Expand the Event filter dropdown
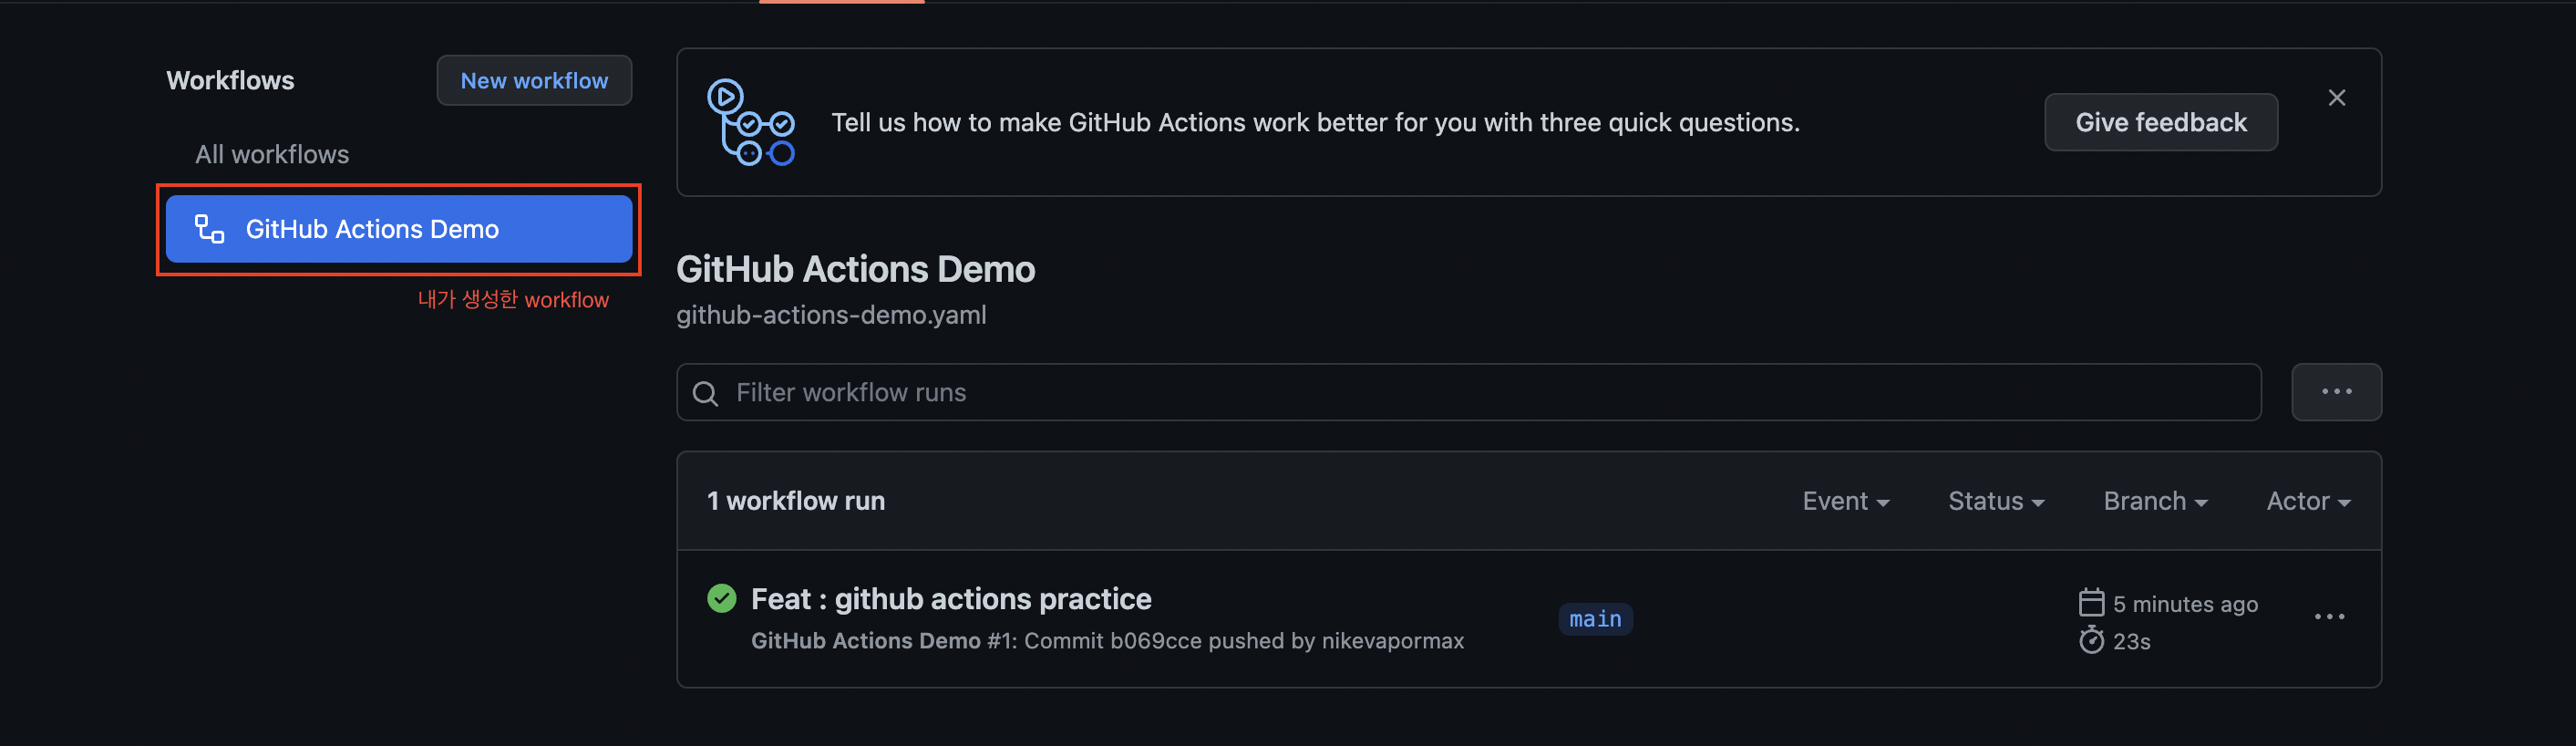Screen dimensions: 2576x746 [x=1845, y=501]
